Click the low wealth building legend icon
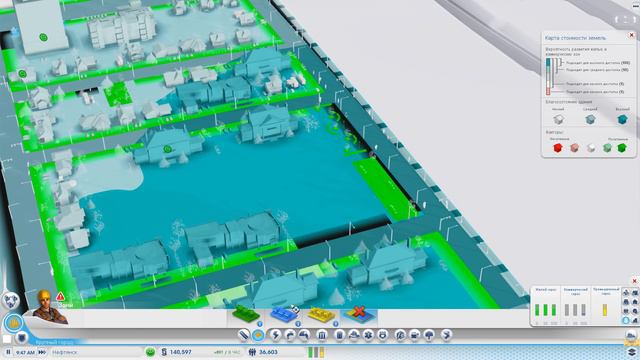 coord(558,119)
